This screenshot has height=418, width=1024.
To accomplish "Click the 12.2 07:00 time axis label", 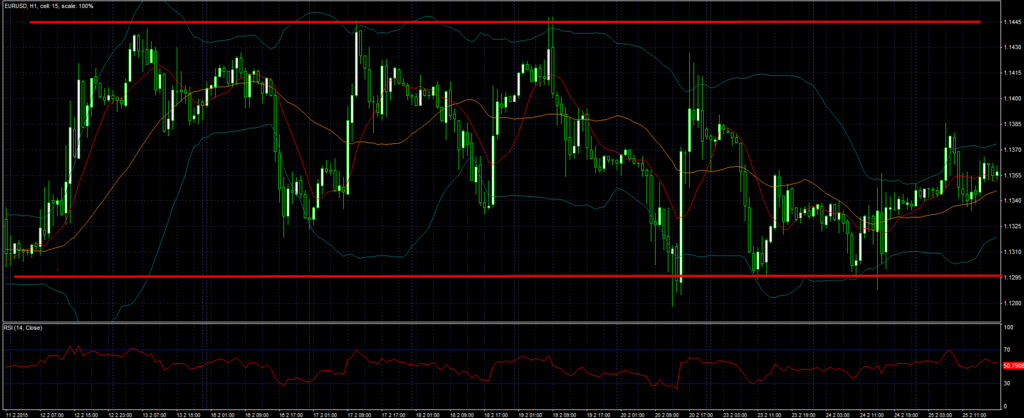I will [x=51, y=414].
